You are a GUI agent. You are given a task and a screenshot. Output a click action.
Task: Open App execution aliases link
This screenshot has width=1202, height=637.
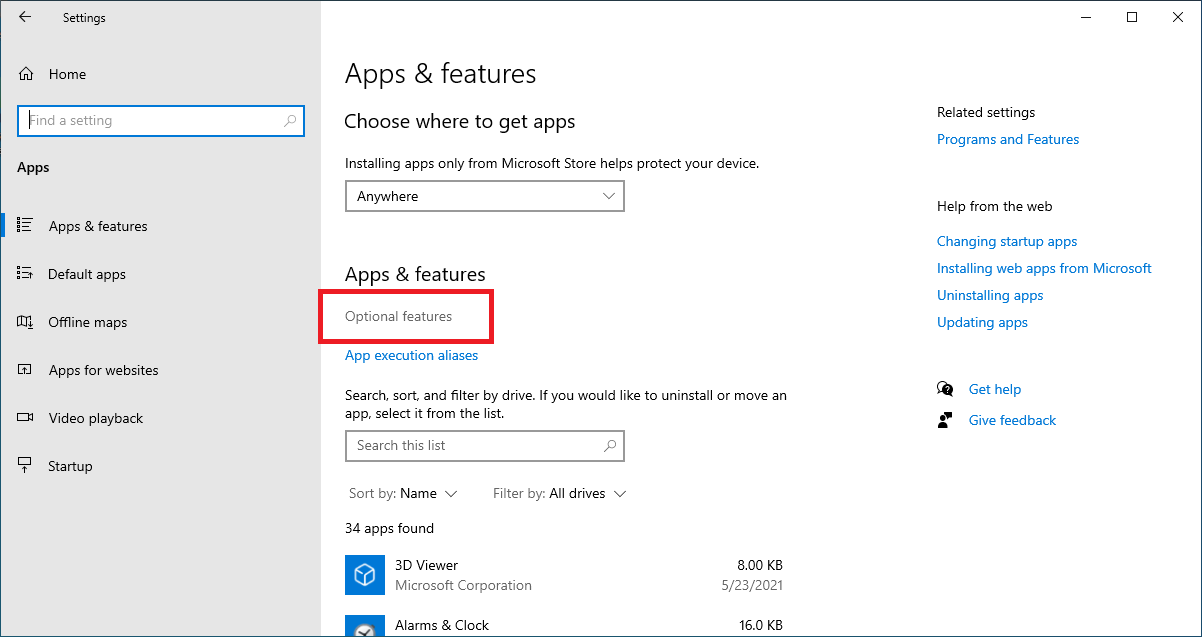click(x=411, y=356)
